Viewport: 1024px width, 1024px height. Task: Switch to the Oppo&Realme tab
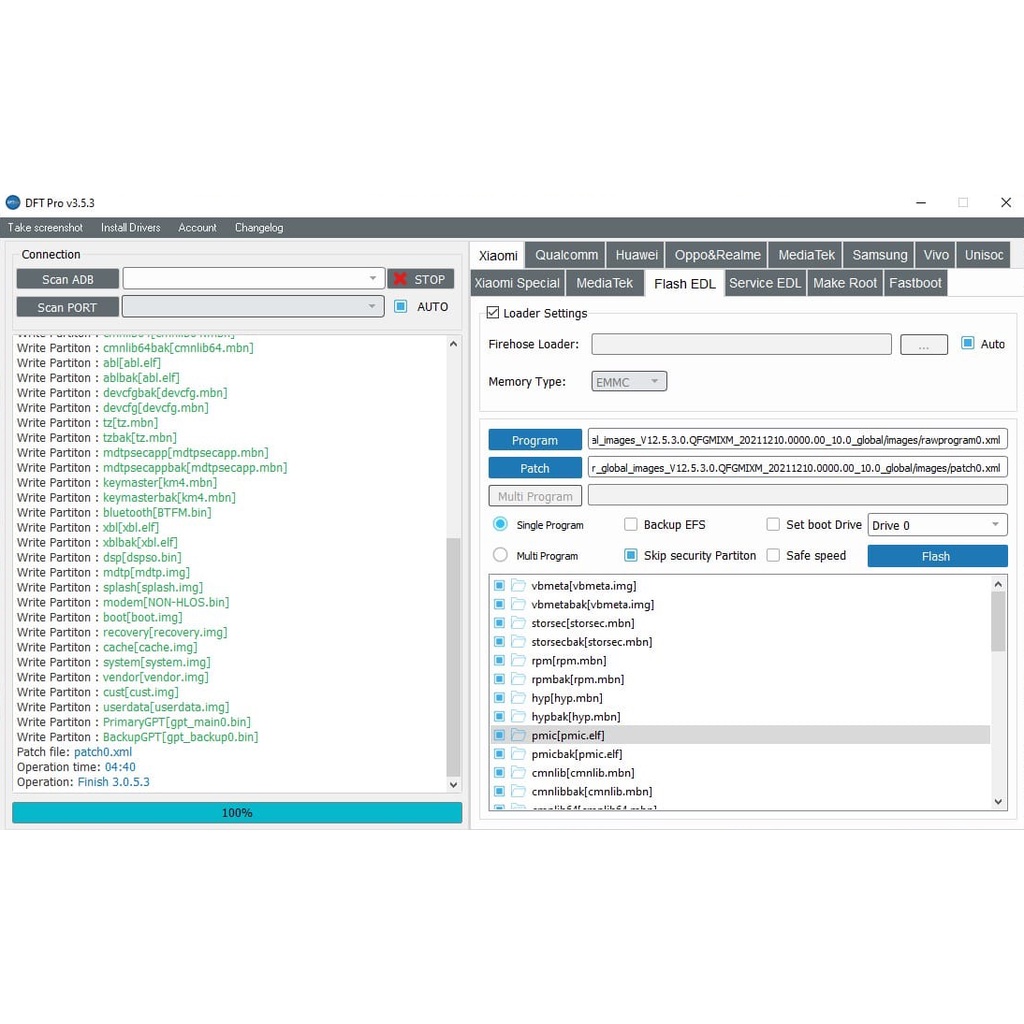click(x=717, y=255)
